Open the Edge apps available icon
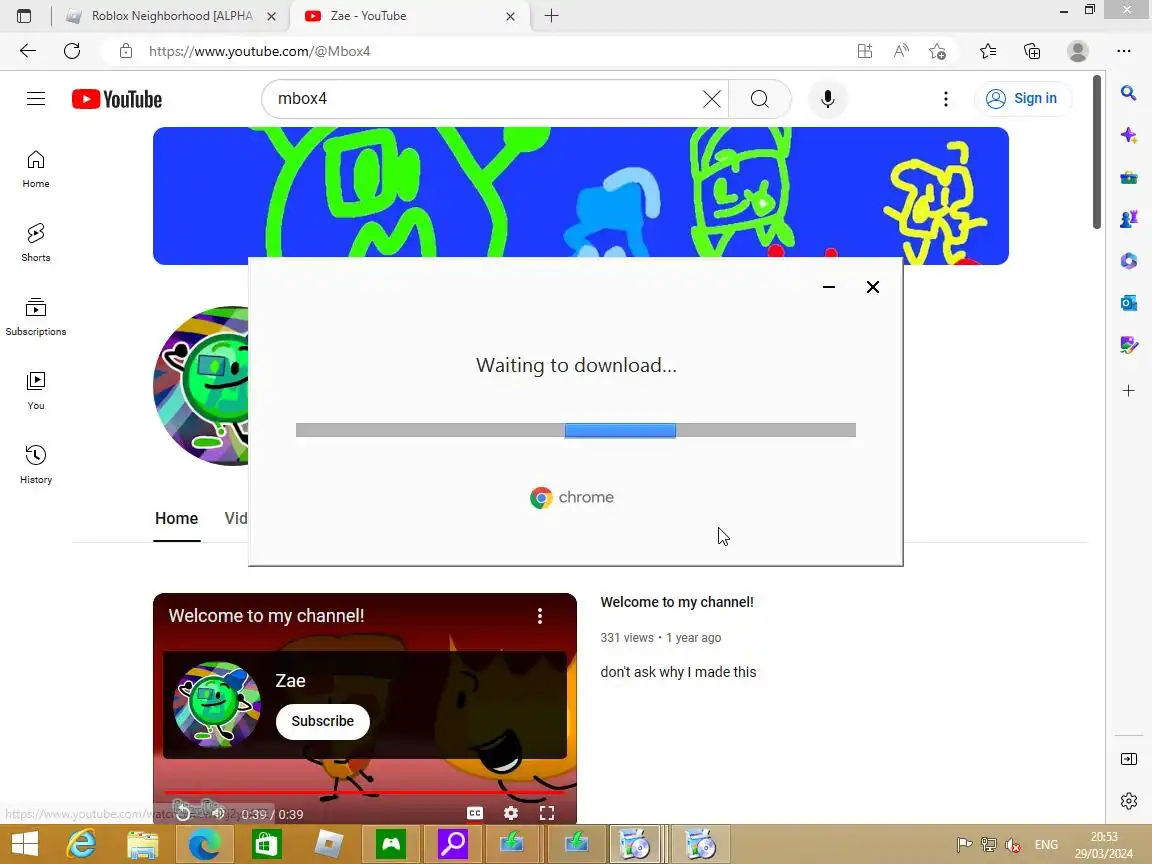The width and height of the screenshot is (1152, 864). click(865, 51)
